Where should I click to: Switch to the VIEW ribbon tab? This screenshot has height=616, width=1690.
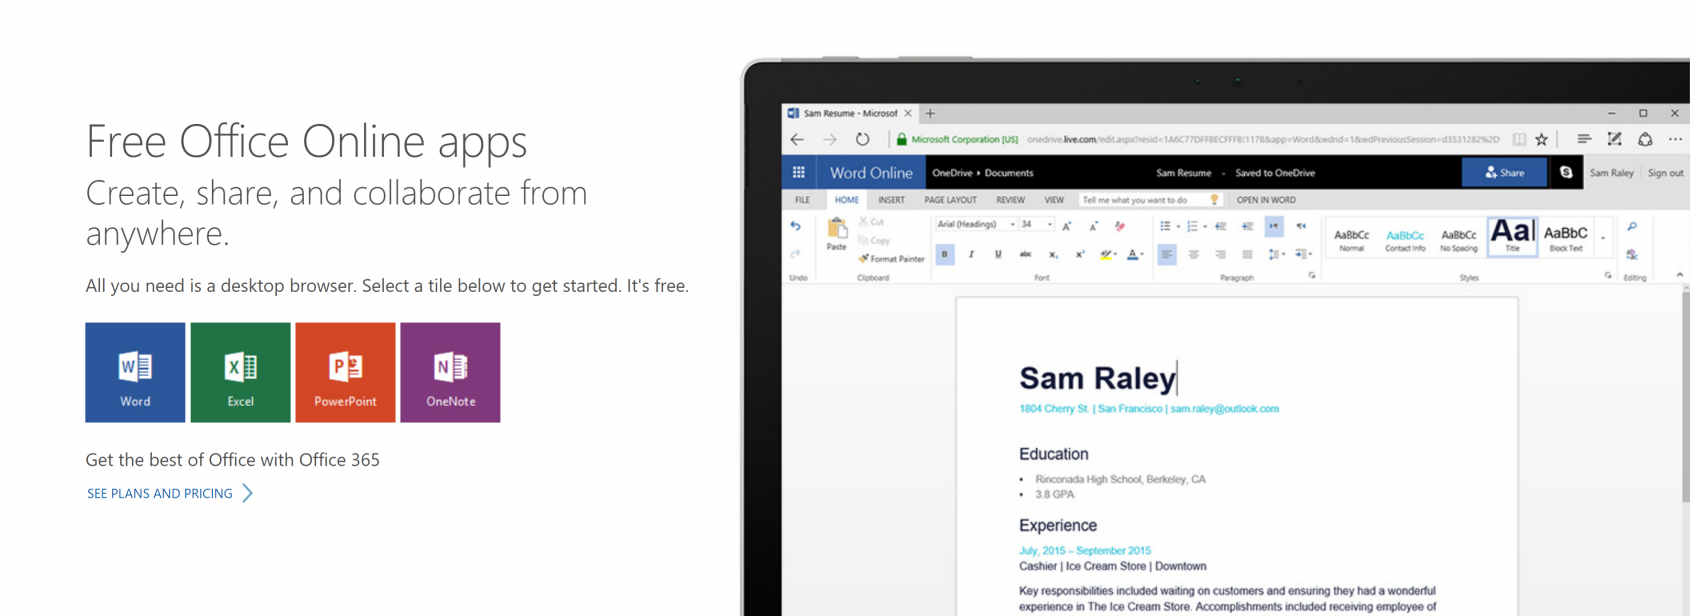click(x=1054, y=200)
